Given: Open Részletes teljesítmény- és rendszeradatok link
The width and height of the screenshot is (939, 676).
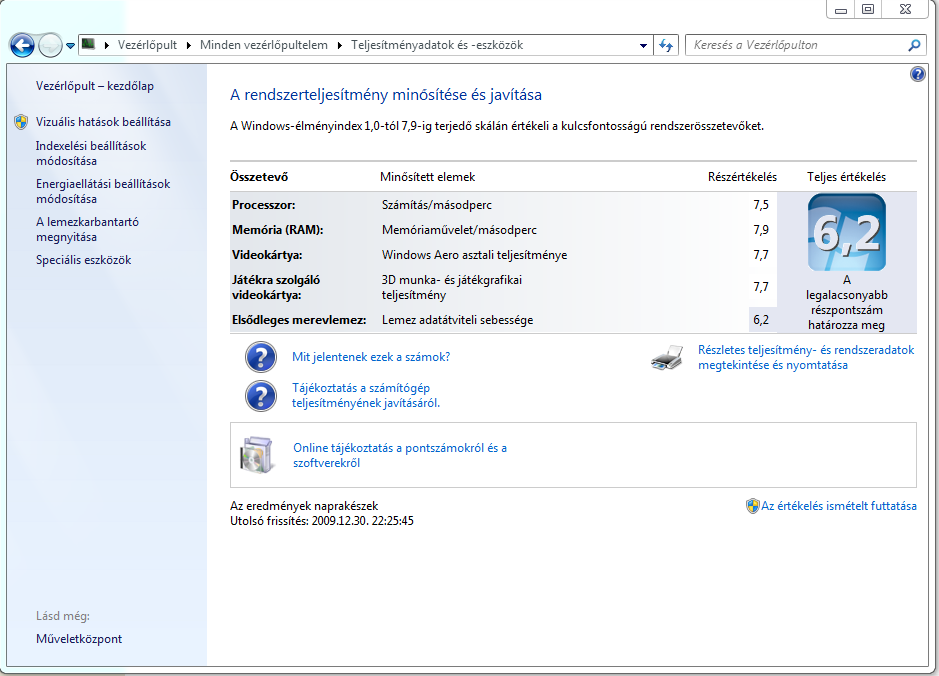Looking at the screenshot, I should [806, 357].
